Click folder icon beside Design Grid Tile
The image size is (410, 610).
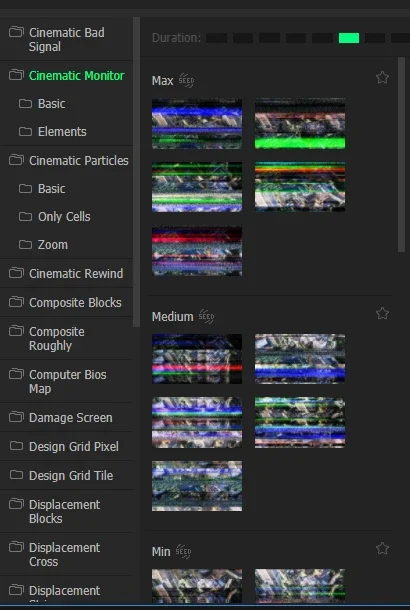16,475
